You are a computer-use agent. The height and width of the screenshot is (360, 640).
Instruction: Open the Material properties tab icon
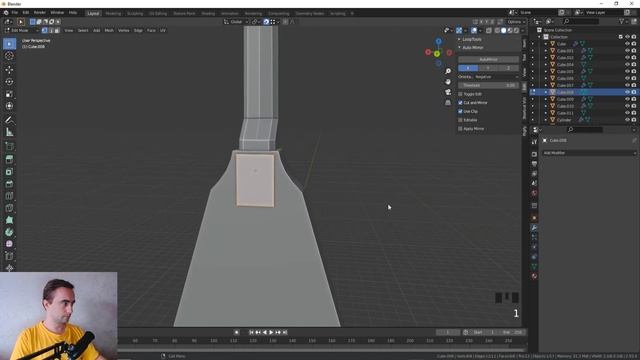534,276
